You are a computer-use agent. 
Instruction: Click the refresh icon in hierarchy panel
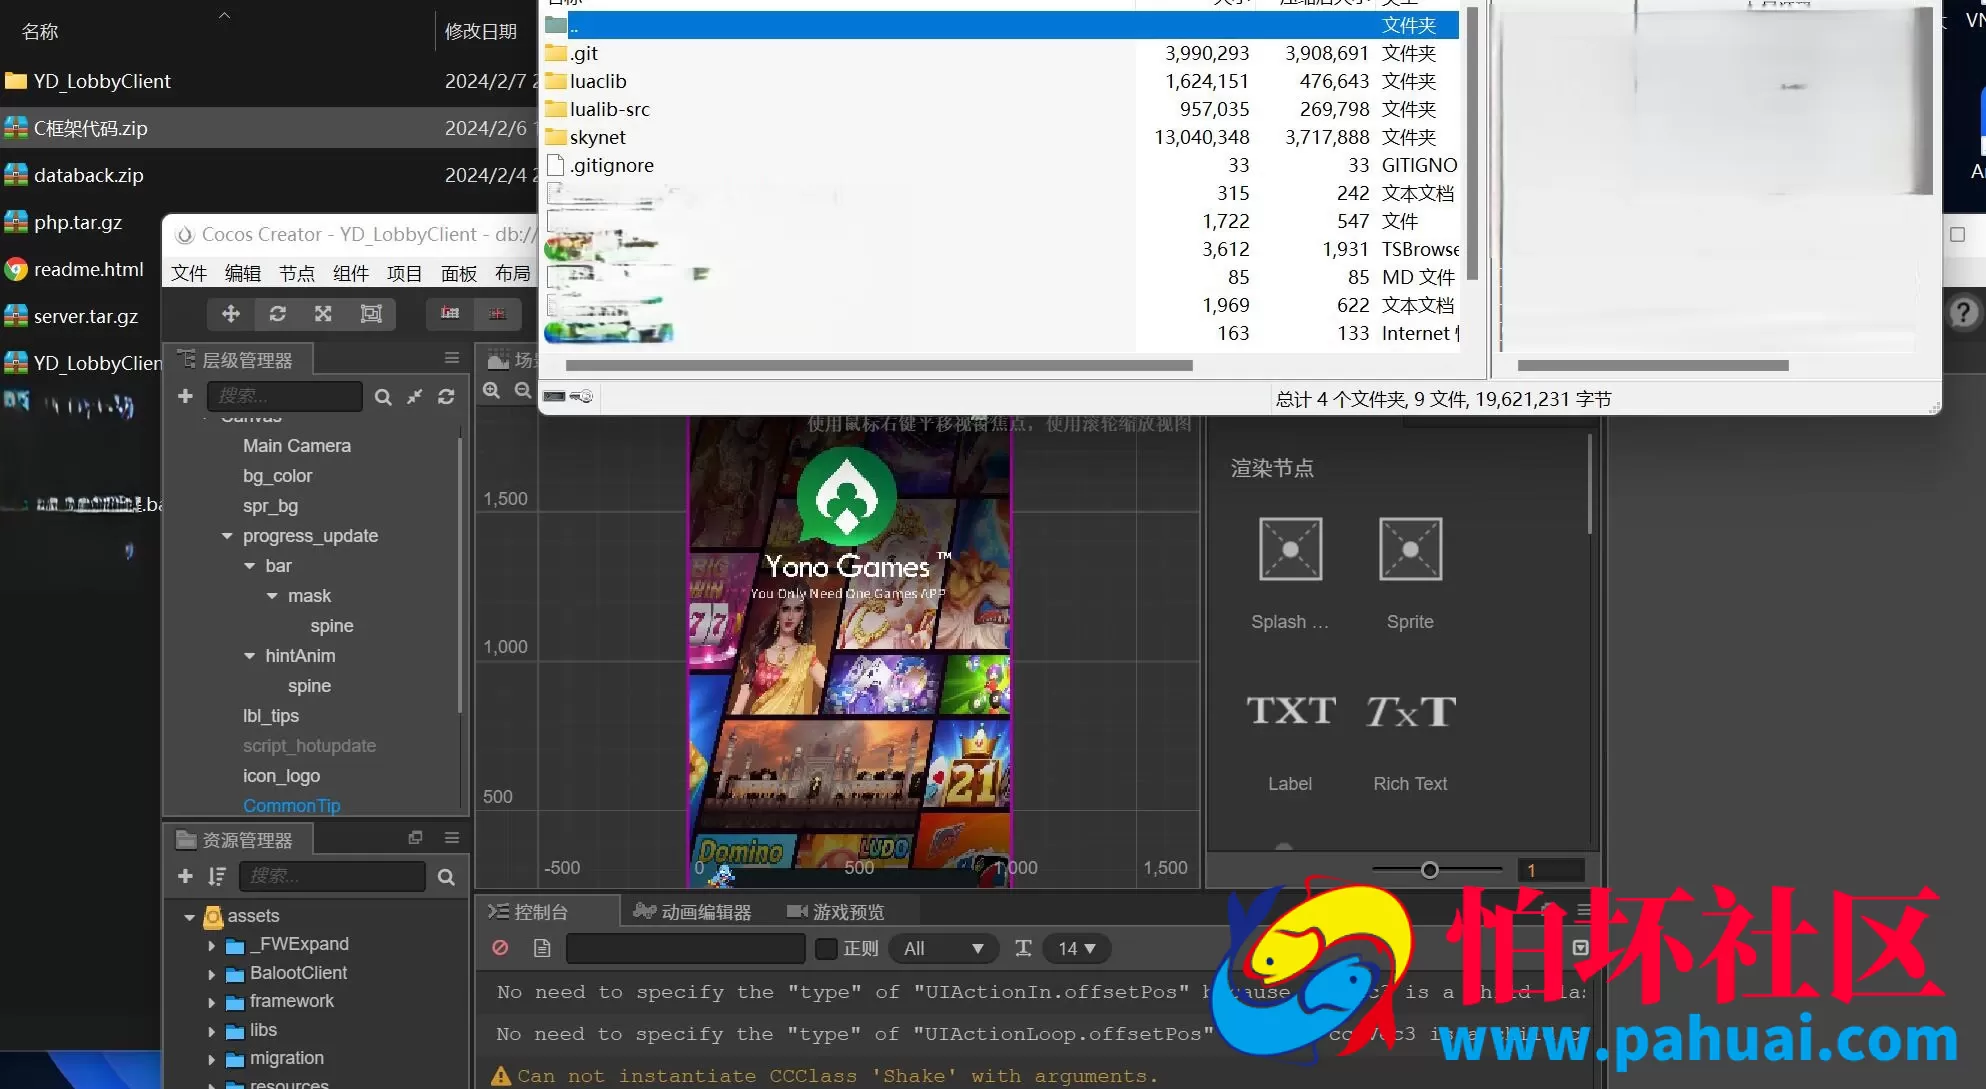[x=446, y=397]
